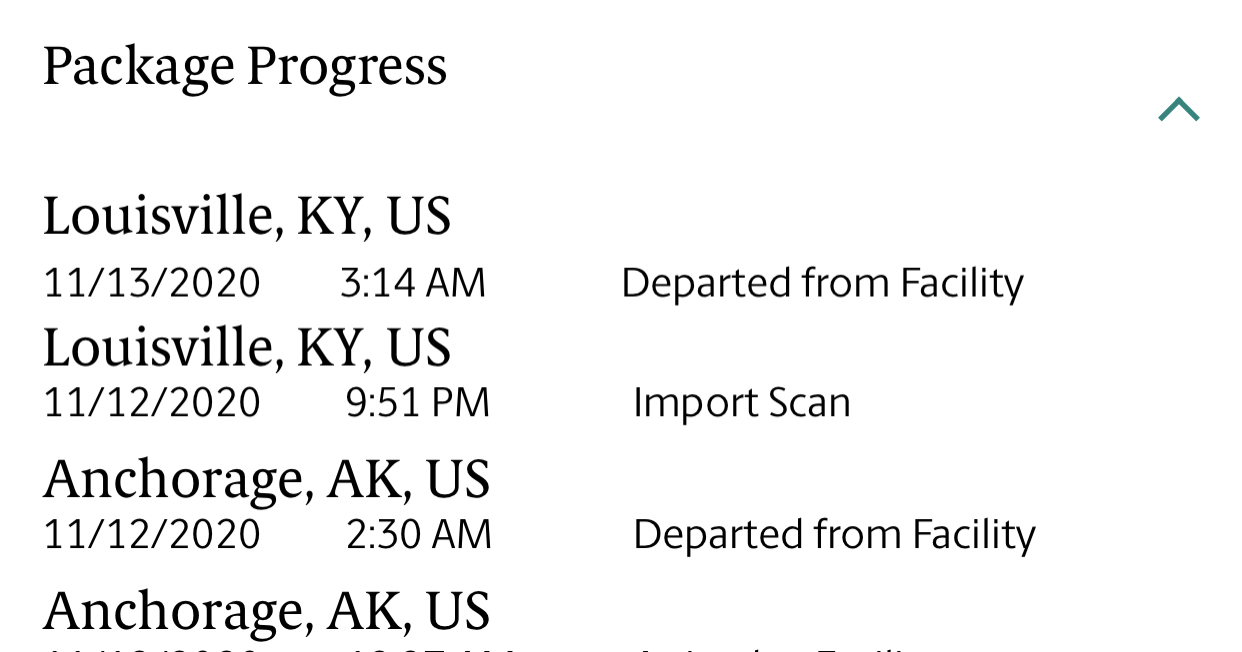Select Anchorage, AK, US above 2:30 AM row

[266, 478]
